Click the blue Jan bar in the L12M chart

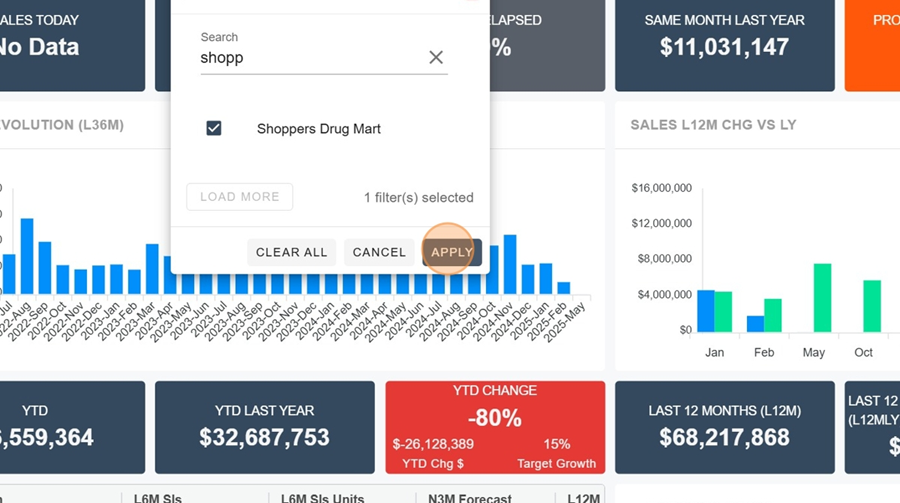(x=706, y=311)
